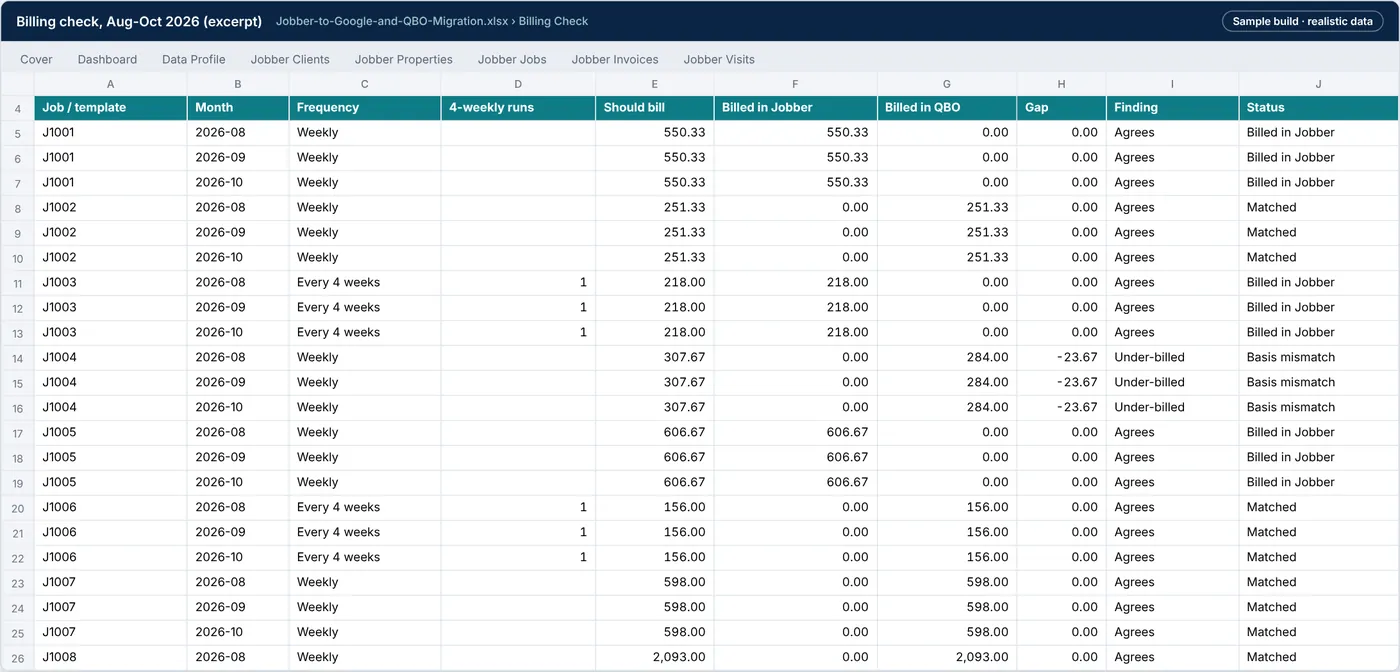1400x672 pixels.
Task: Select Billed in QBO 156.00 for J1006 2026-09
Action: click(x=947, y=532)
